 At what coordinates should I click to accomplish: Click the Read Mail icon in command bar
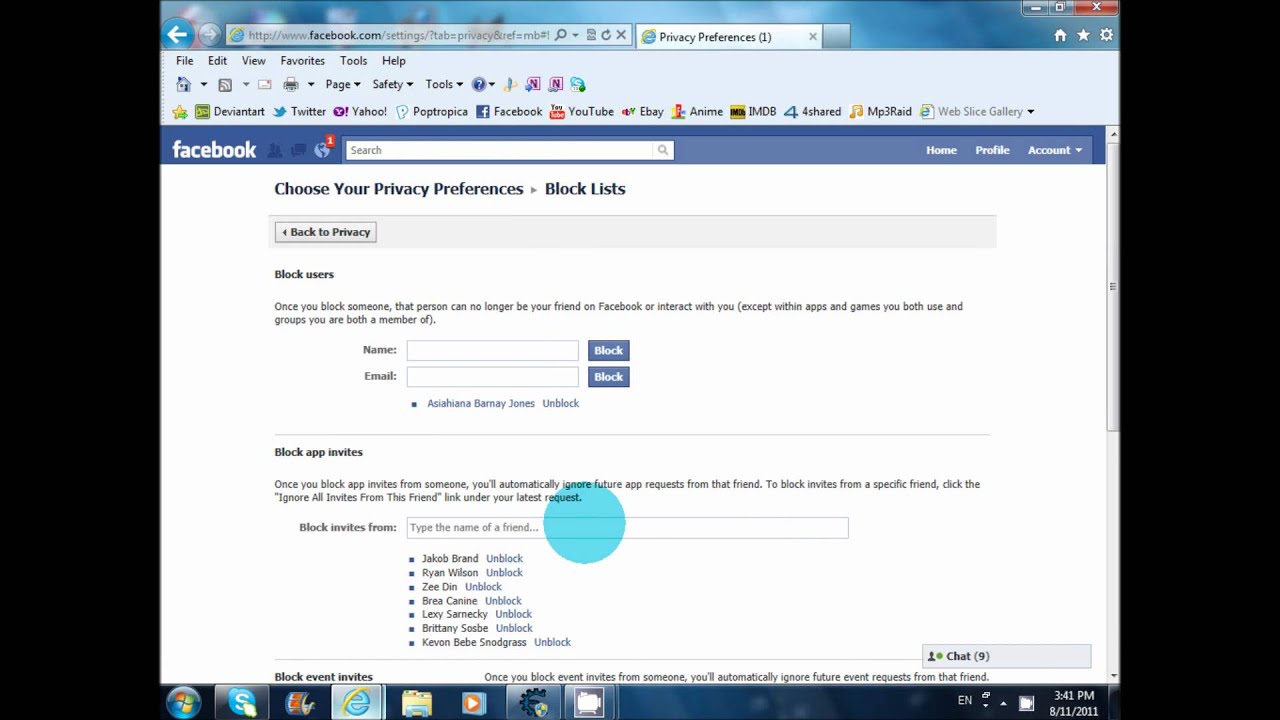point(264,84)
